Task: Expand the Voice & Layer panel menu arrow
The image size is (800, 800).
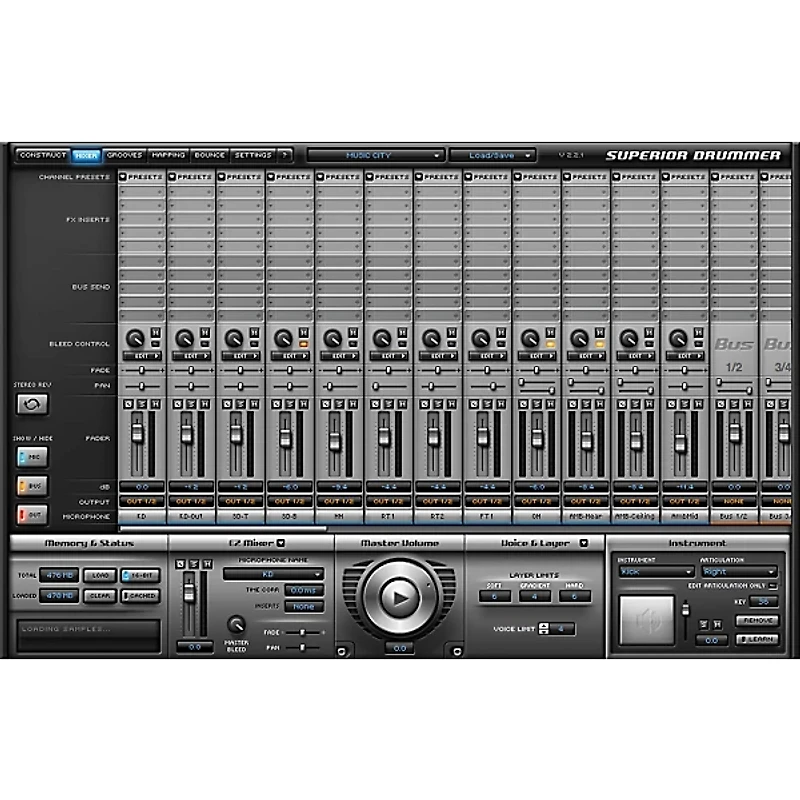Action: [x=584, y=543]
